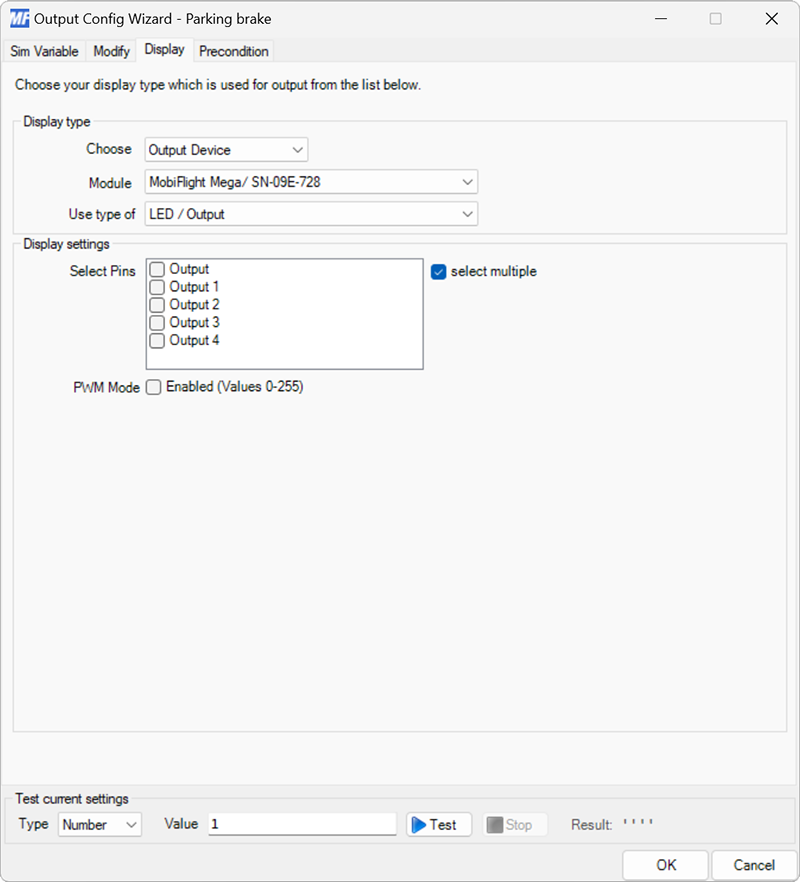800x882 pixels.
Task: Confirm settings with the OK button
Action: (665, 865)
